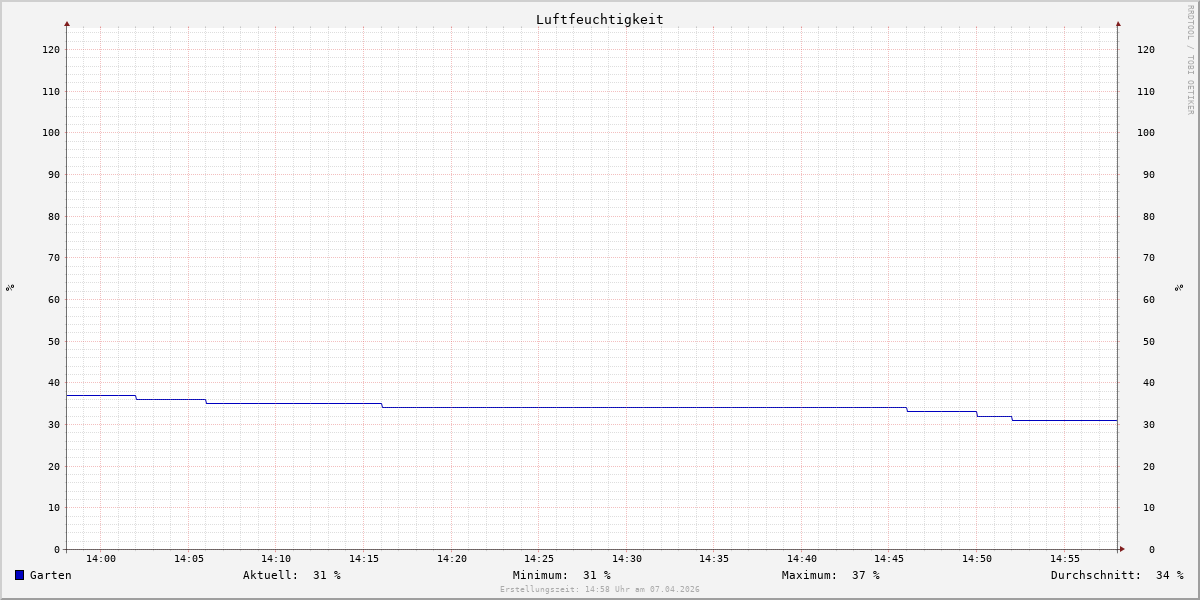
Task: Select the Garten legend label
Action: (x=51, y=575)
